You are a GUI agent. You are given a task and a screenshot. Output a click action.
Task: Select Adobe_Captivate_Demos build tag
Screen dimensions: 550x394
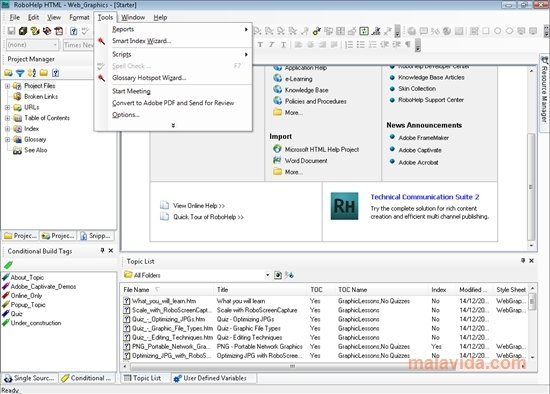click(x=43, y=287)
